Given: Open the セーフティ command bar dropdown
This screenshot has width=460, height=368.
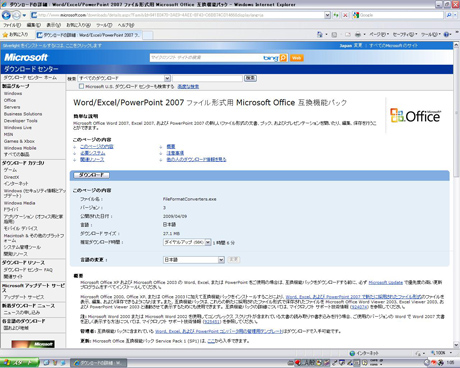Looking at the screenshot, I should point(405,34).
